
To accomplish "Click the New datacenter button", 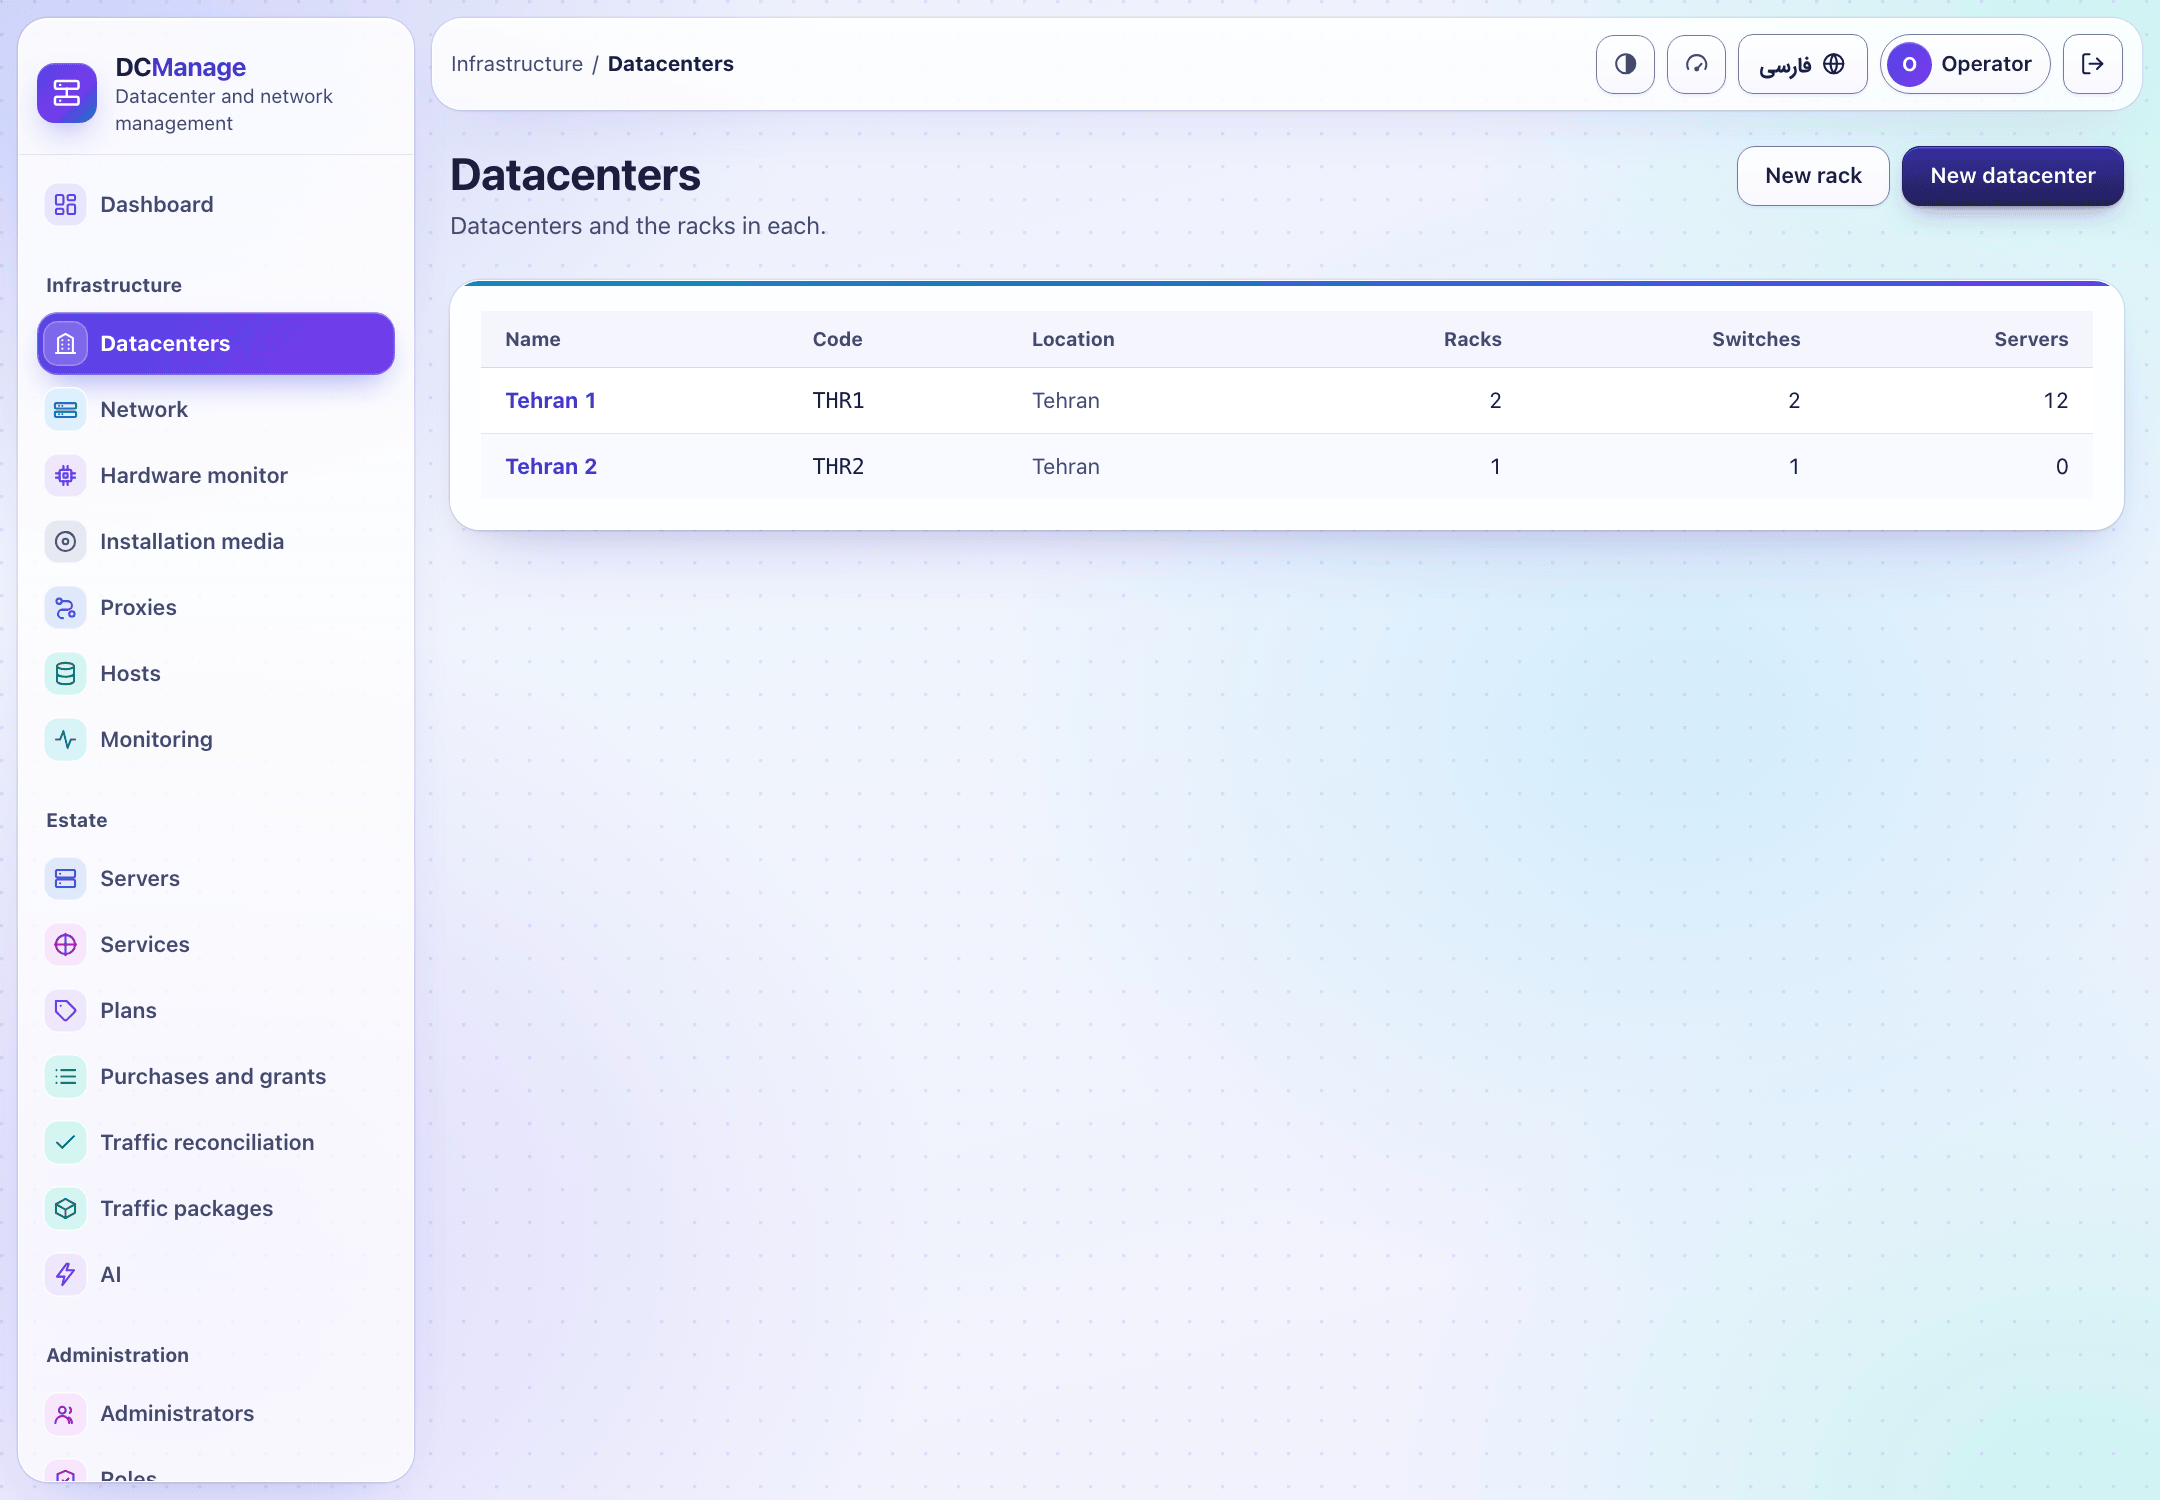I will [2013, 176].
